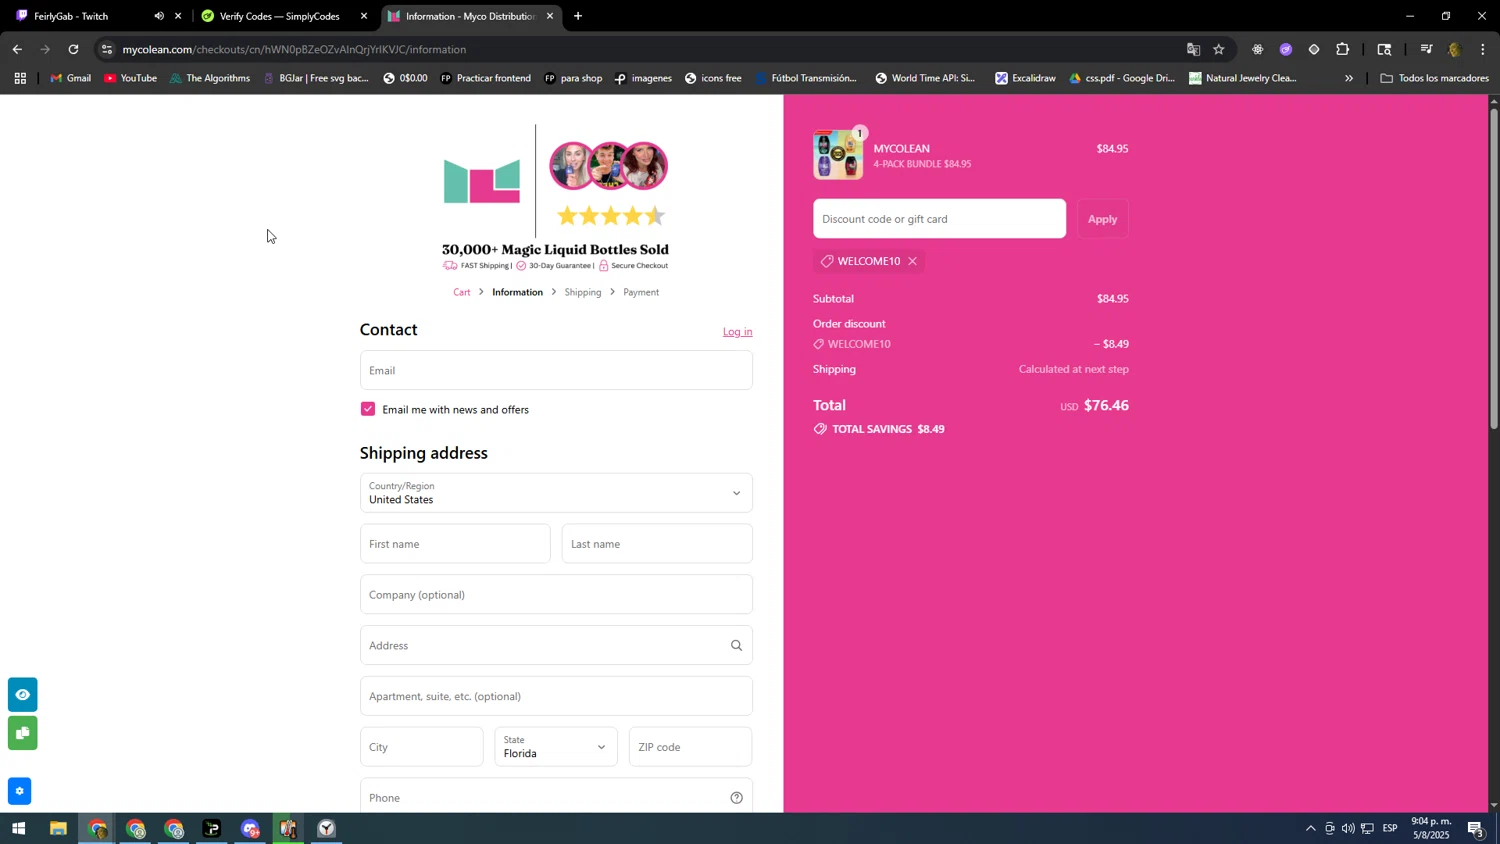This screenshot has width=1500, height=844.
Task: Open site information icon in address bar
Action: click(x=107, y=49)
